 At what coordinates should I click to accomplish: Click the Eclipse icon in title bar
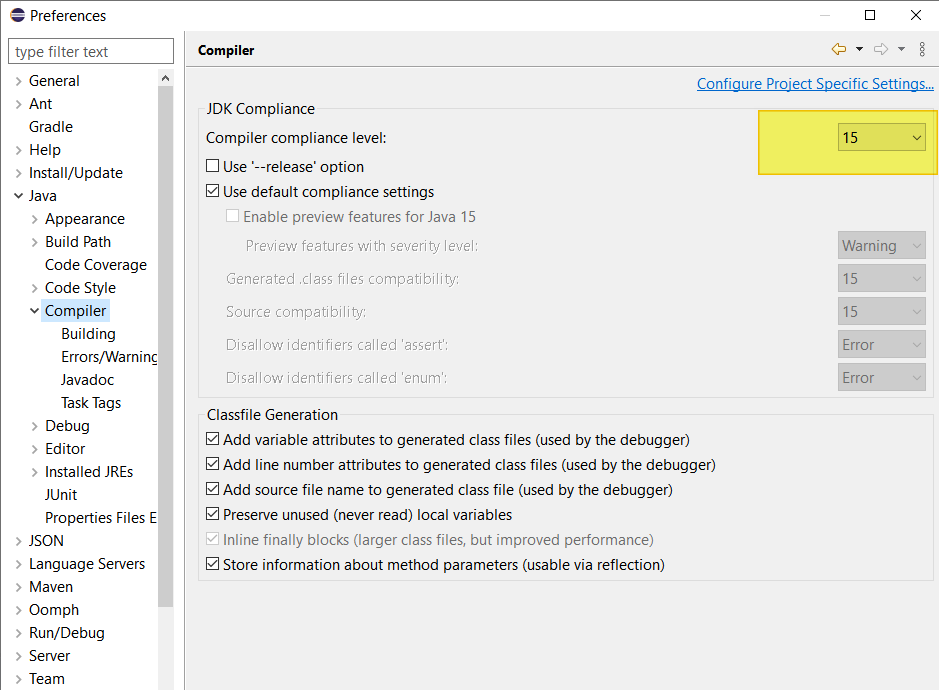coord(17,15)
